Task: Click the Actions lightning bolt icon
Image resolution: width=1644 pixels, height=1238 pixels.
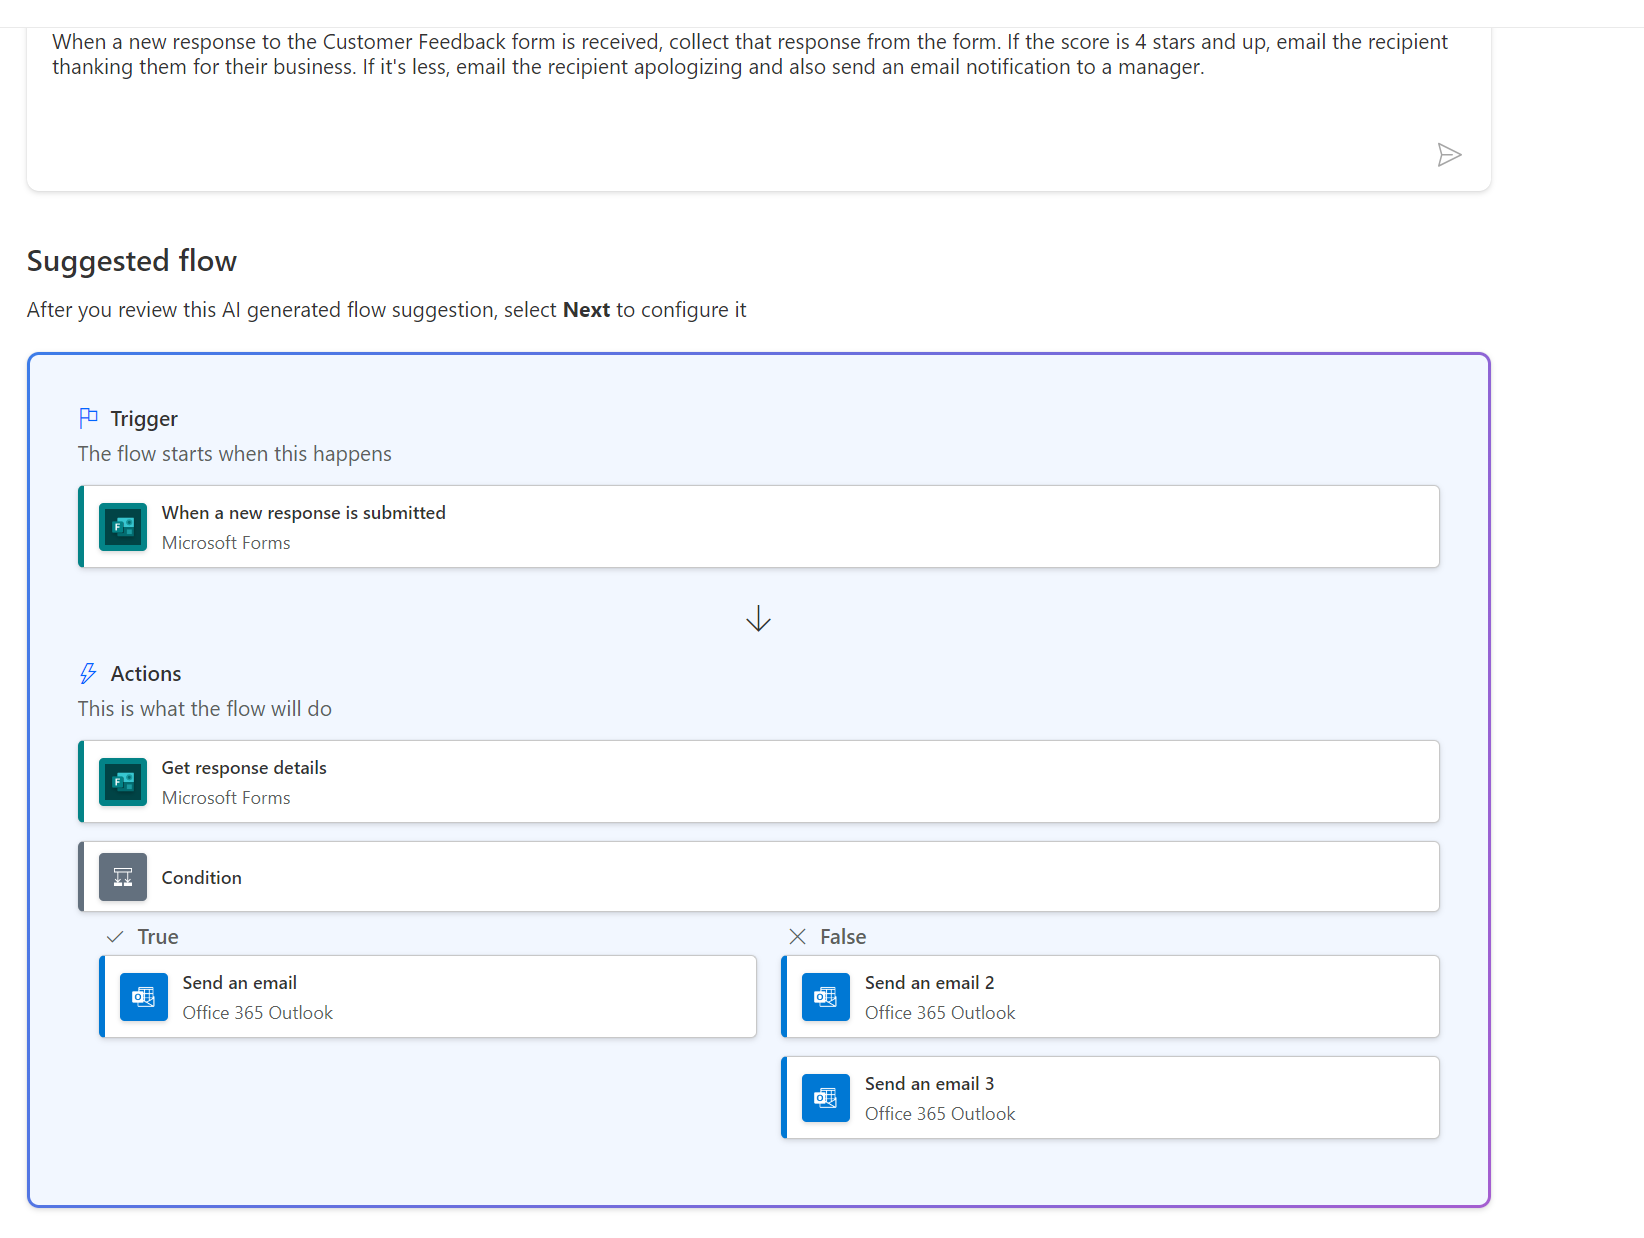Action: pos(88,673)
